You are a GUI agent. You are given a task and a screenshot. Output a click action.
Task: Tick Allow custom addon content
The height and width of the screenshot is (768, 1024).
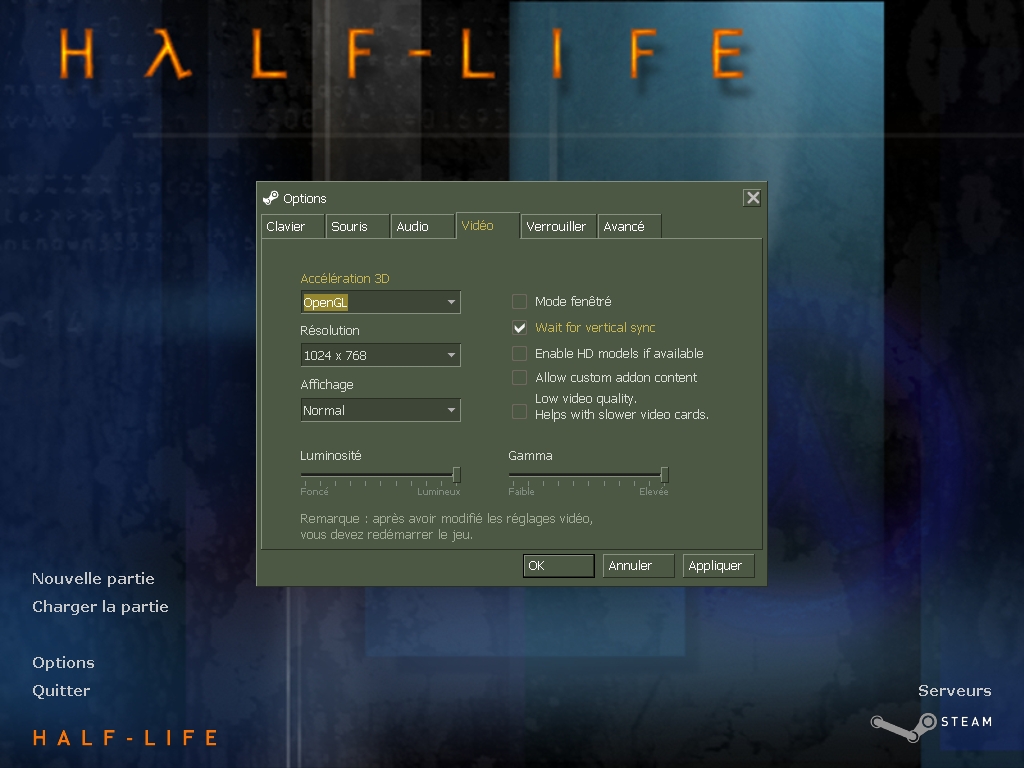coord(519,378)
